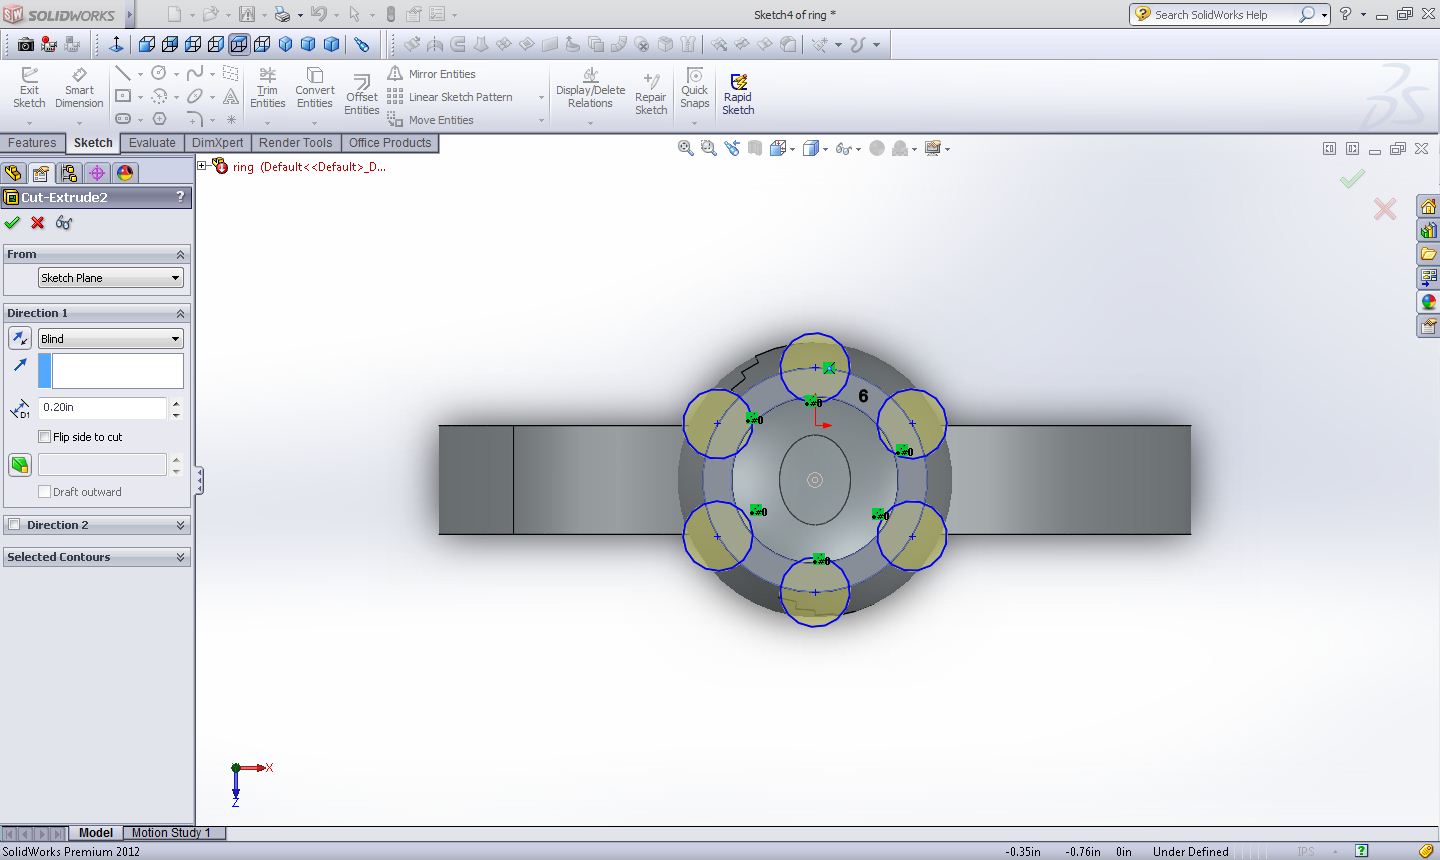Open Appearances color ball in task pane
Image resolution: width=1440 pixels, height=860 pixels.
1428,302
